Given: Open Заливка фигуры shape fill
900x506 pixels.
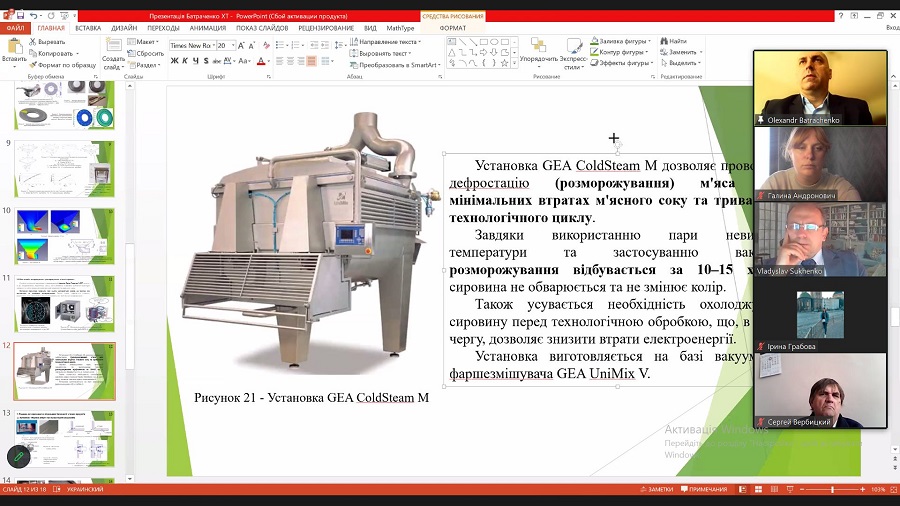Looking at the screenshot, I should click(x=620, y=41).
